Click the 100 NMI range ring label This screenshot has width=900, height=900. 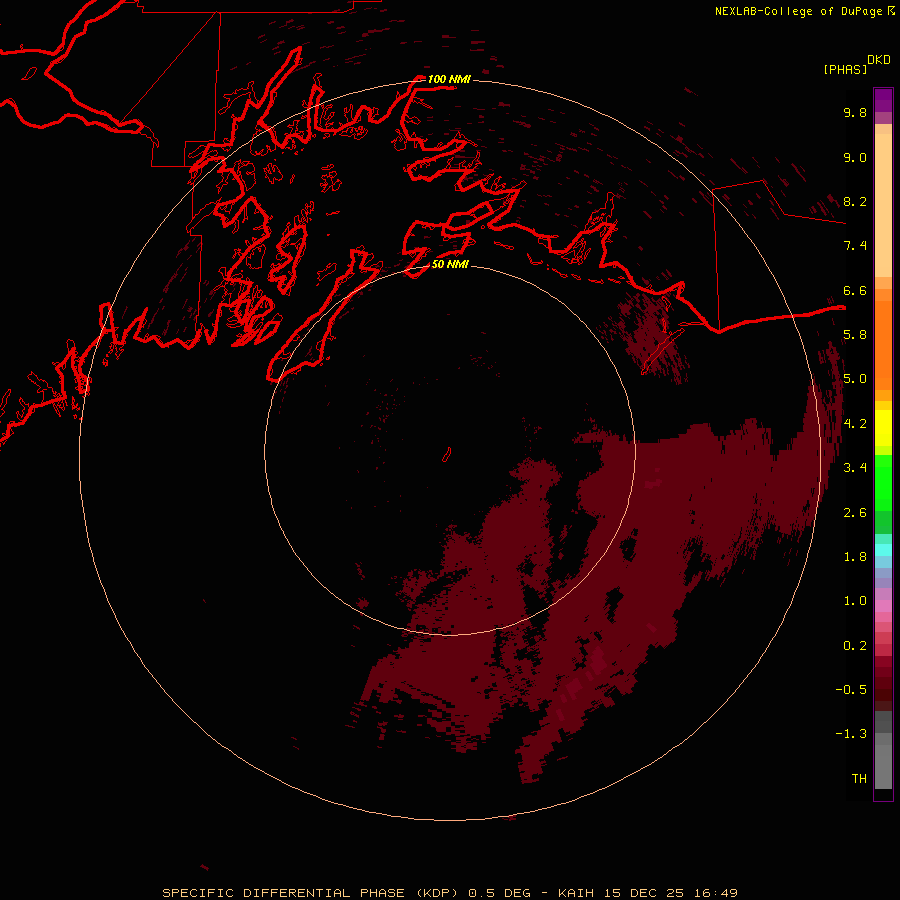tap(449, 79)
